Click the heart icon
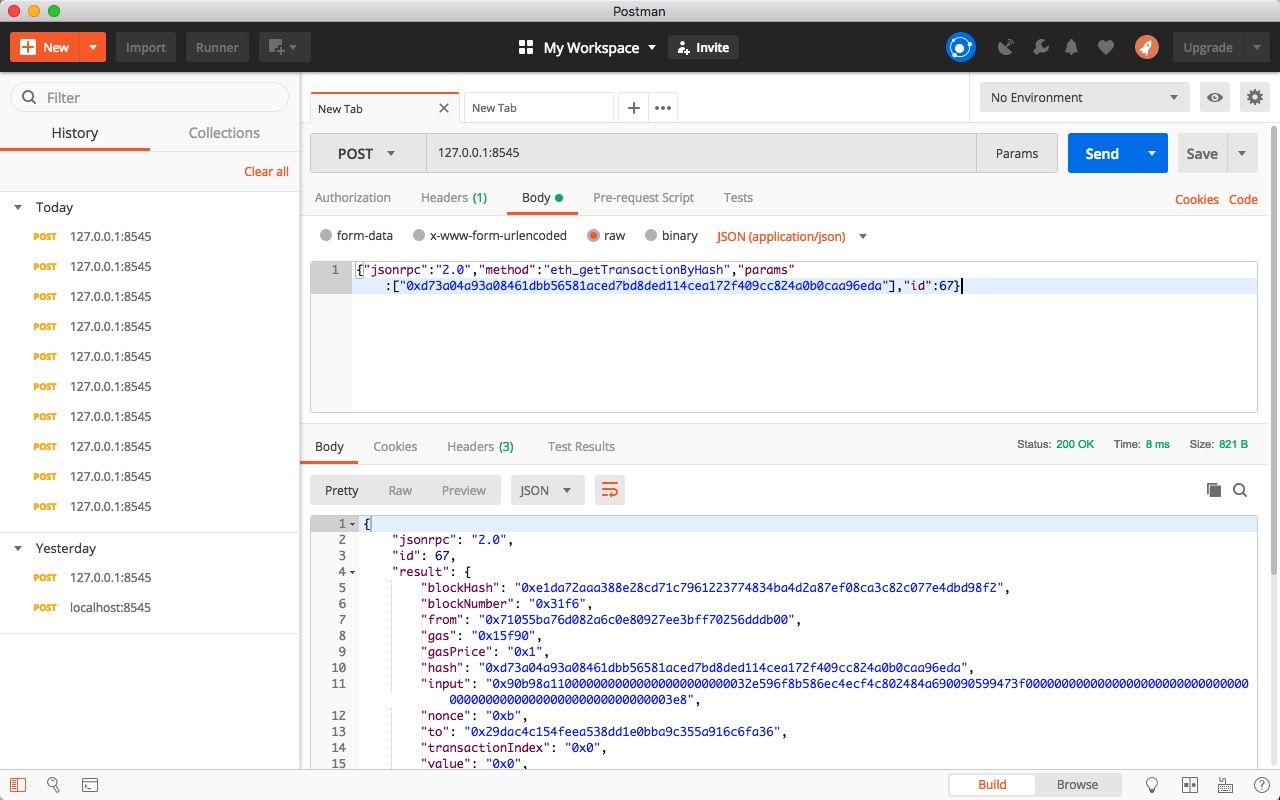Screen dimensions: 1280x800 (x=1105, y=47)
